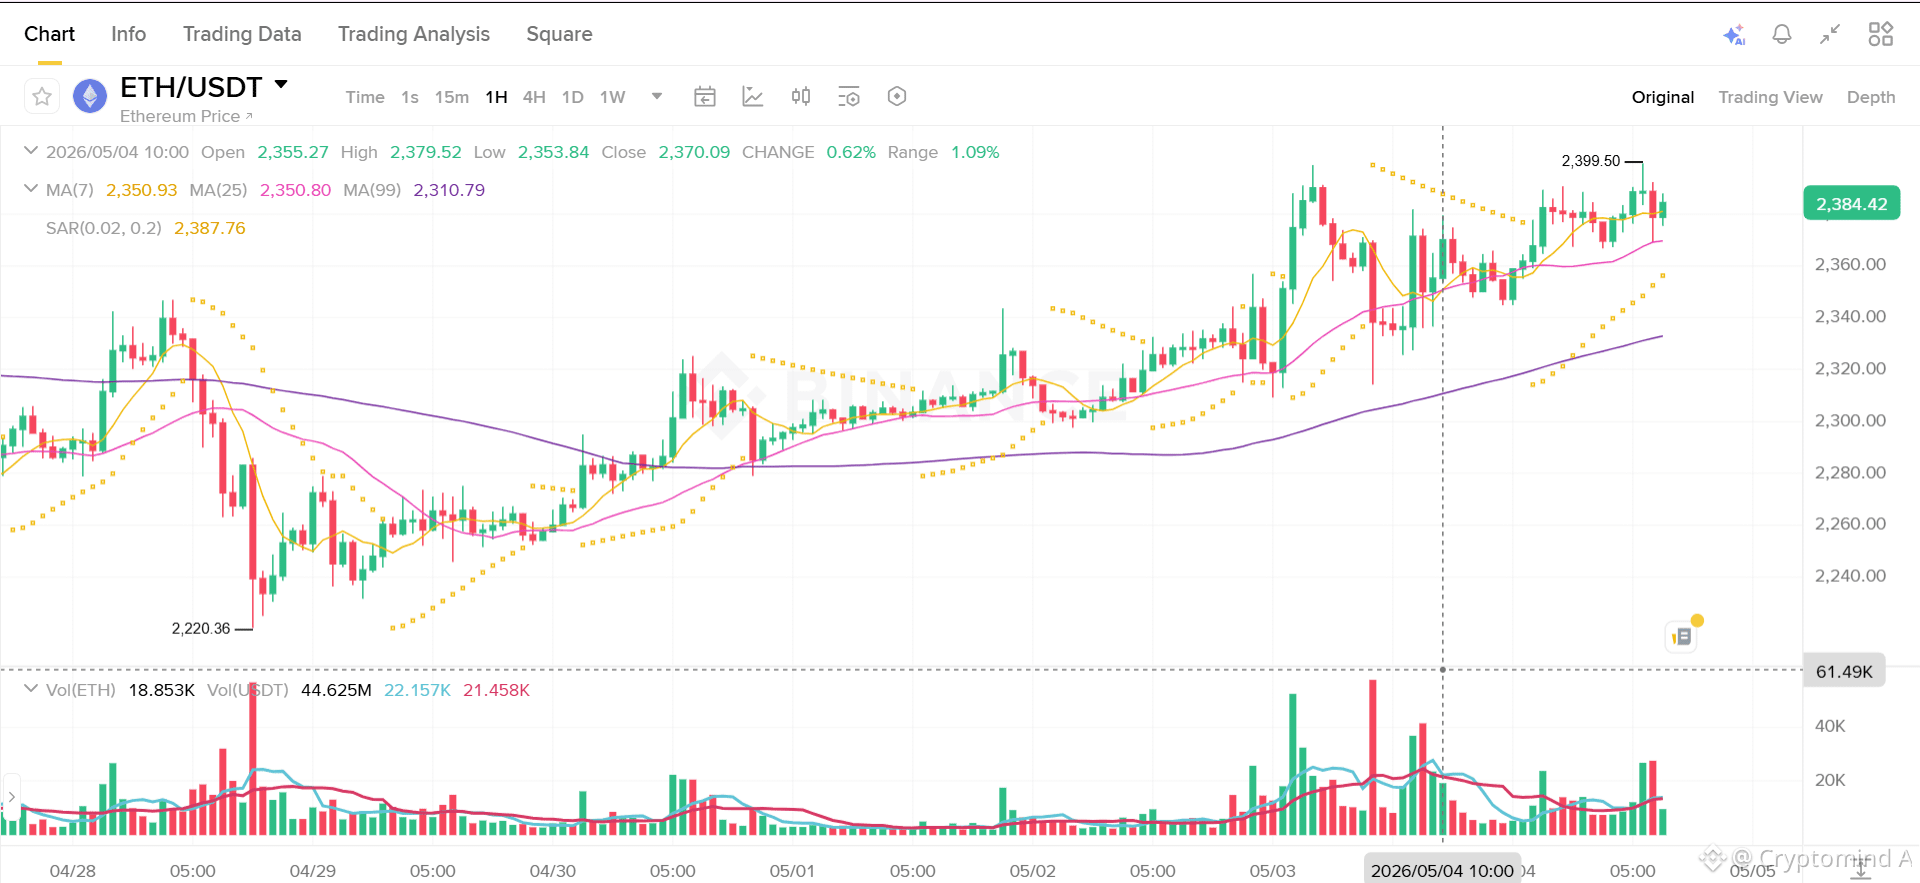Open the news notes icon on chart

tap(1682, 636)
